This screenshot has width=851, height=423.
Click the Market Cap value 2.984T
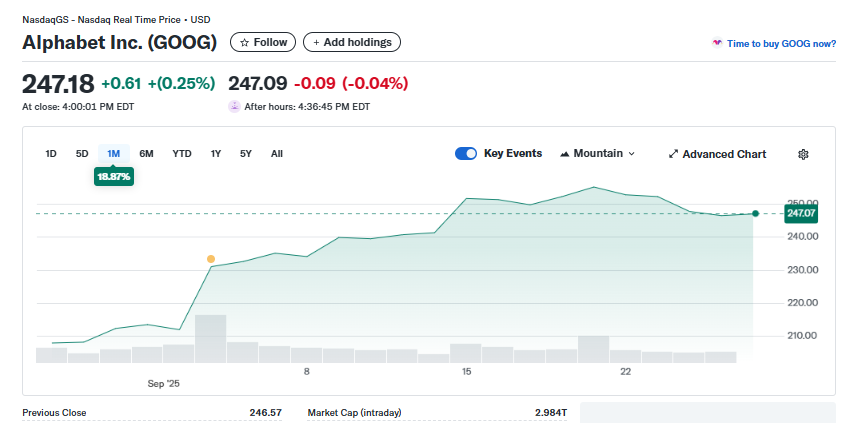(551, 413)
